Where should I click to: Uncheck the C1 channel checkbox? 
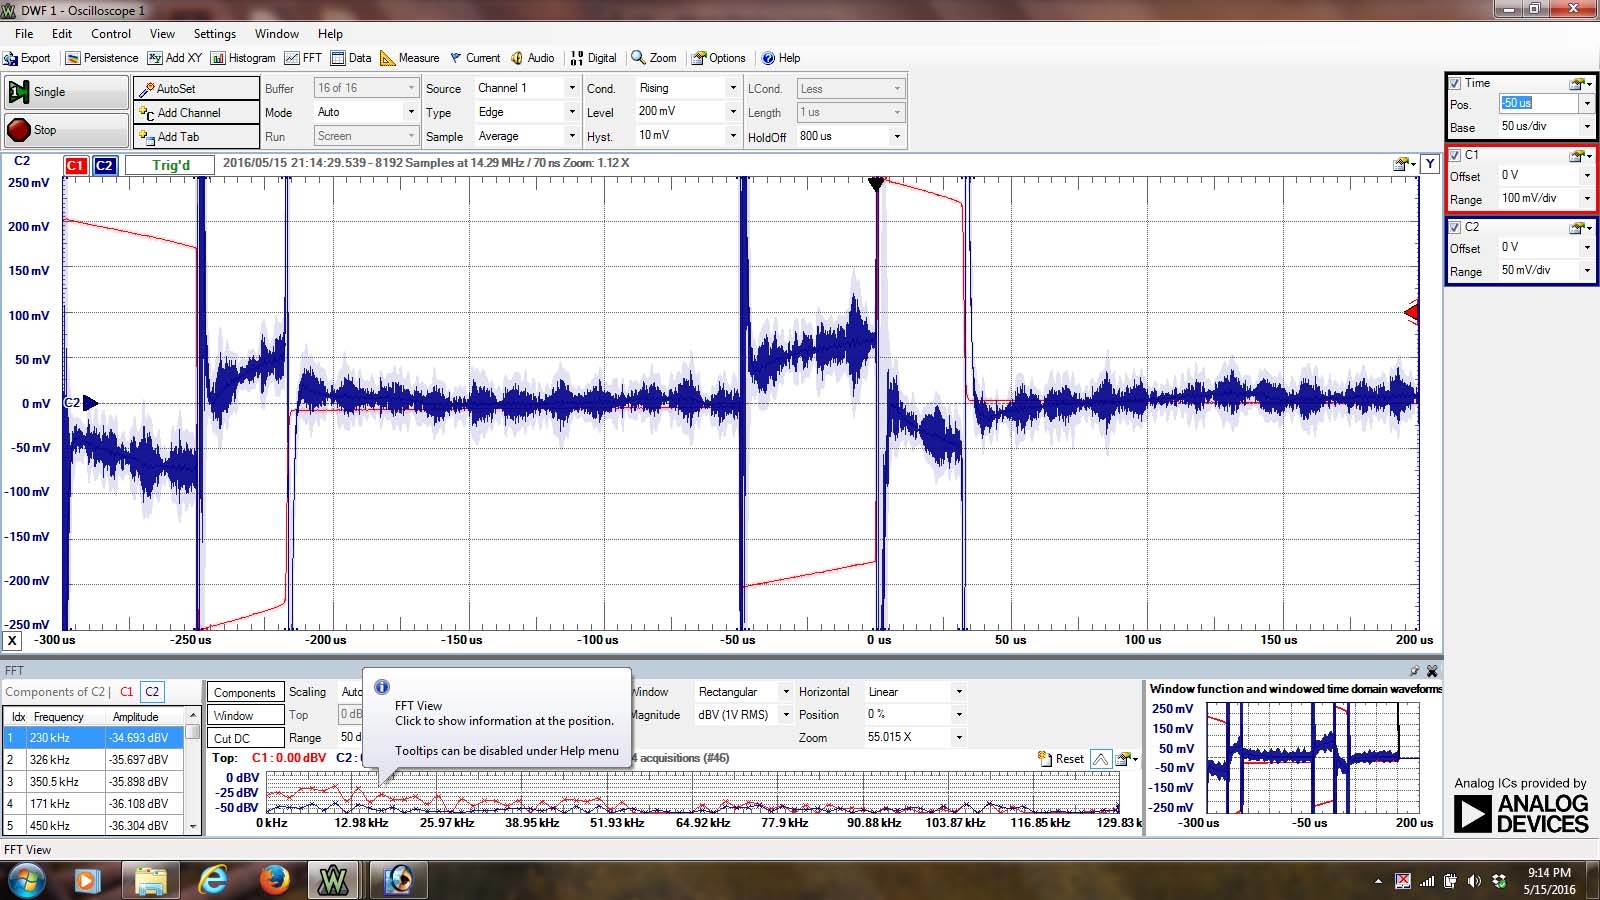[1455, 155]
